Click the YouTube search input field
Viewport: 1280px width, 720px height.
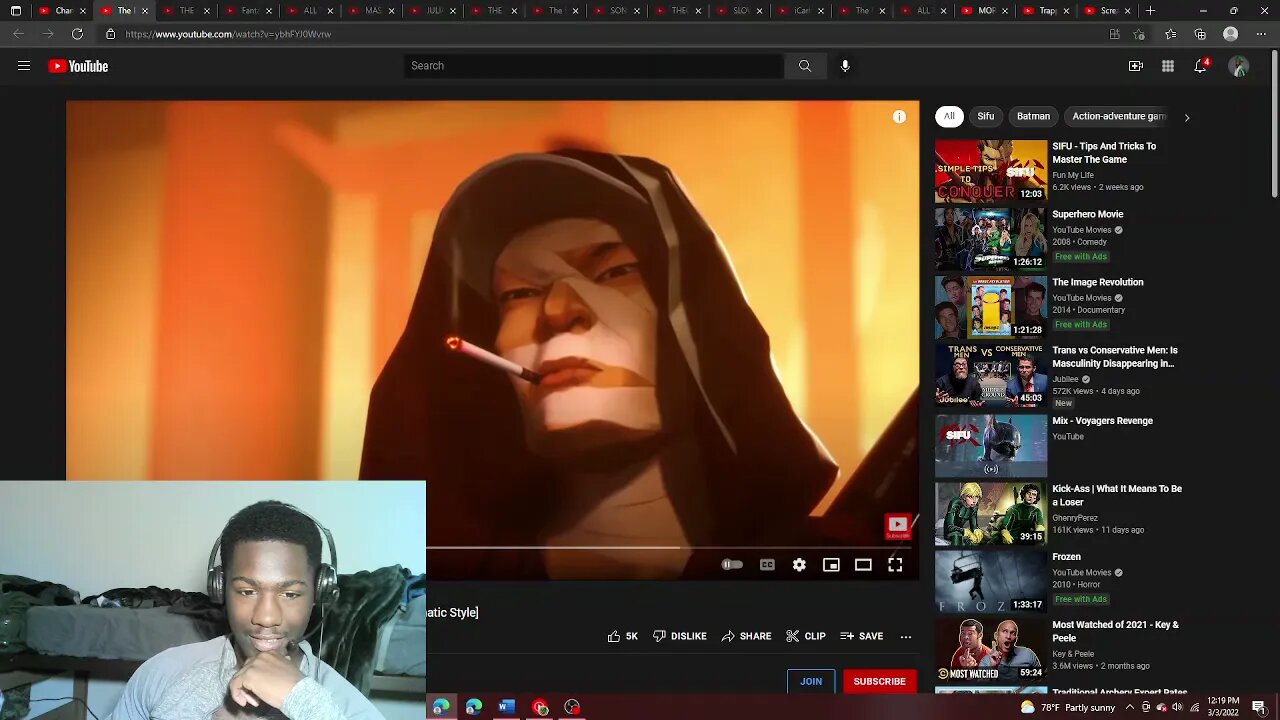tap(594, 66)
